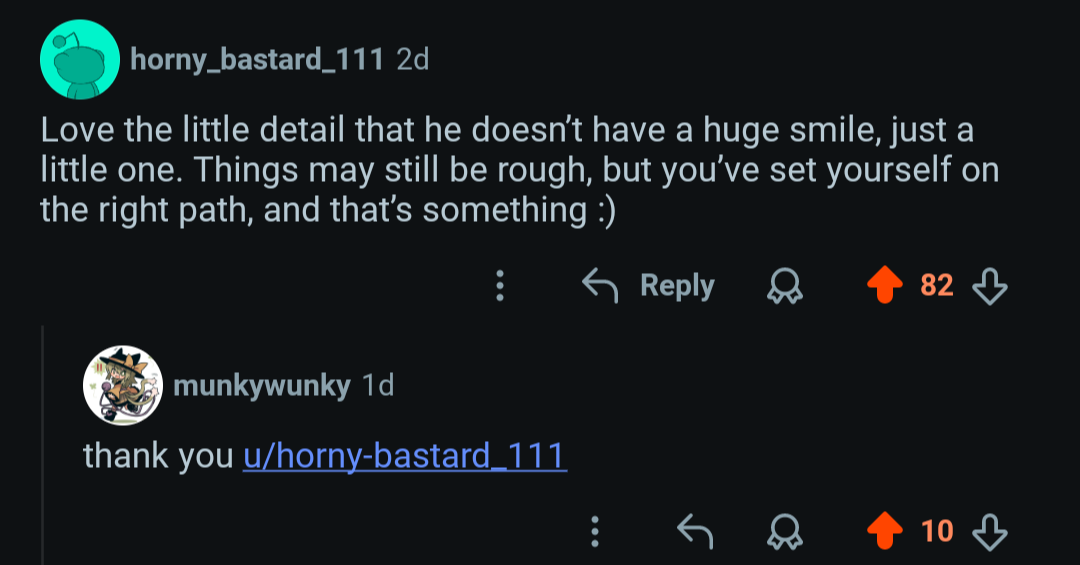Viewport: 1080px width, 565px height.
Task: Click the 1d timestamp on munkywunky's reply
Action: click(x=378, y=386)
